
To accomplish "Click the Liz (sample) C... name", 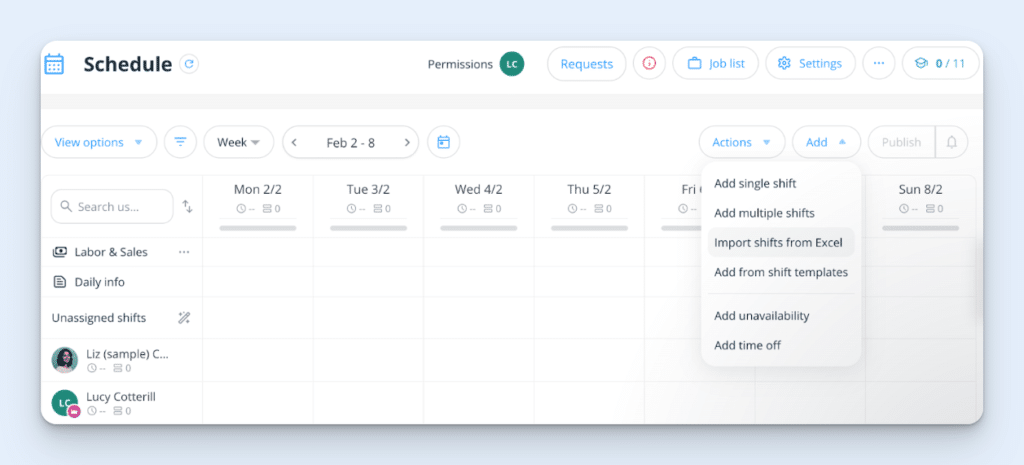I will 127,354.
